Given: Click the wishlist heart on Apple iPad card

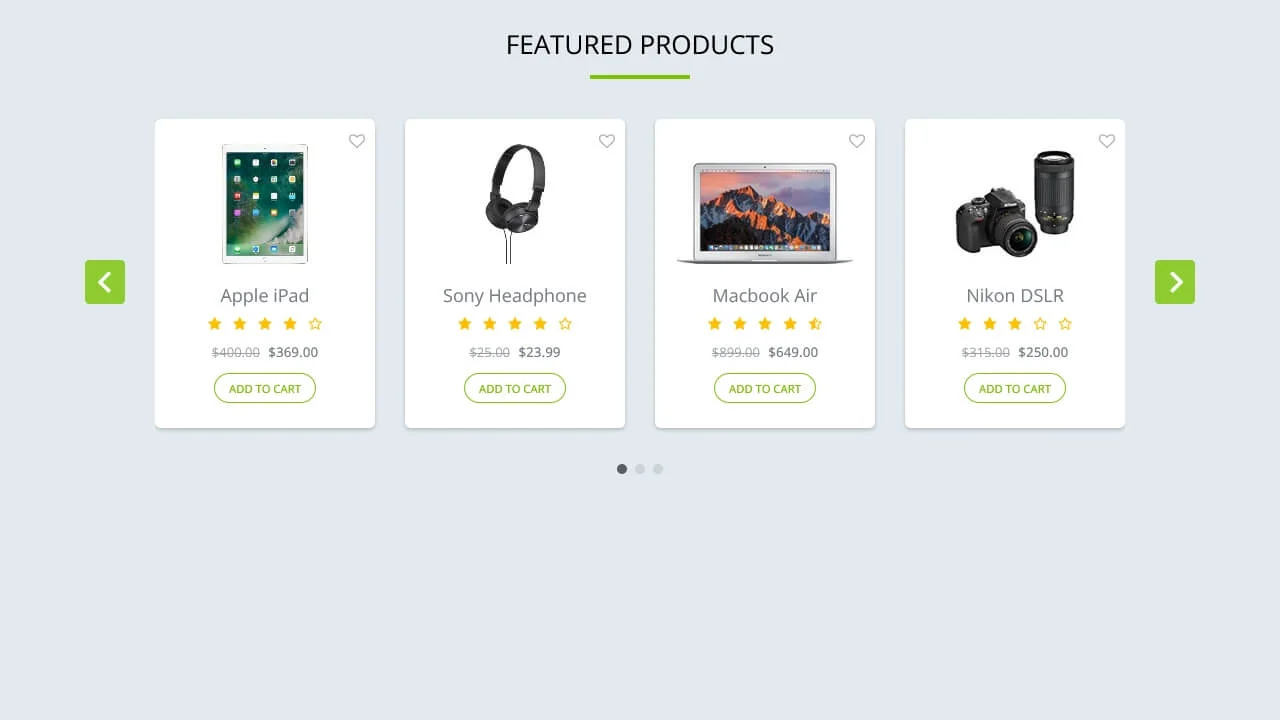Looking at the screenshot, I should tap(357, 141).
